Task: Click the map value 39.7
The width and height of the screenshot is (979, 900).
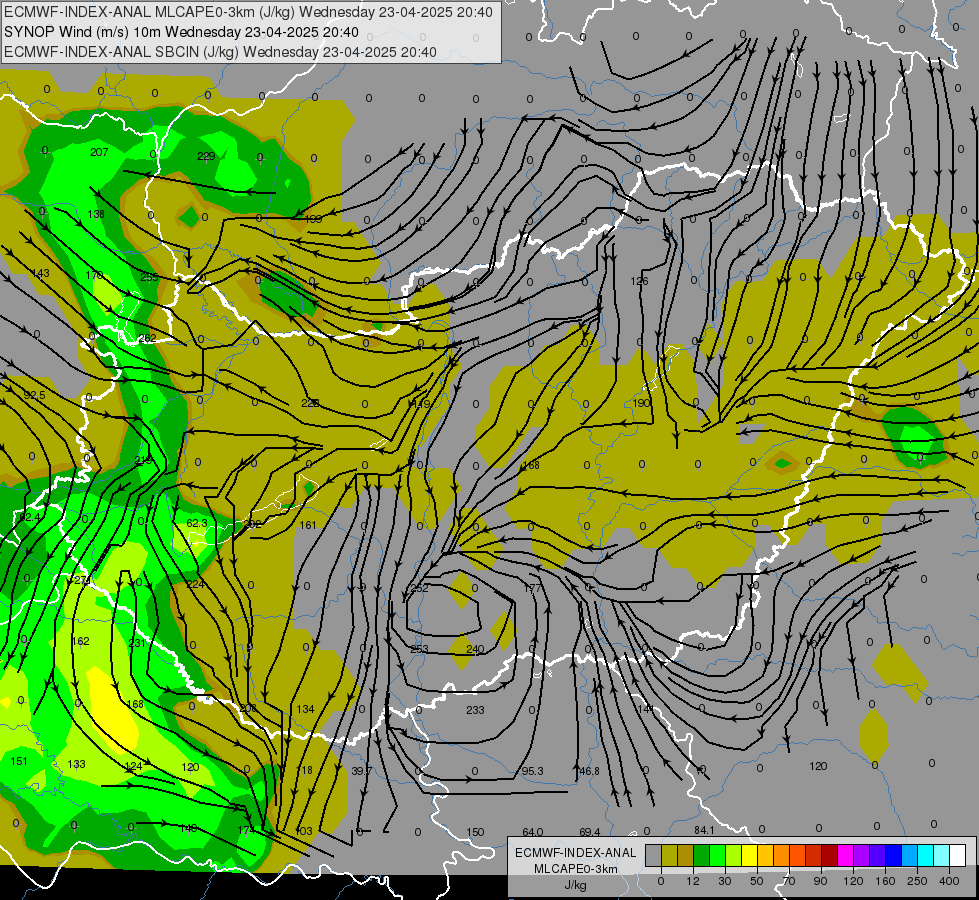Action: pyautogui.click(x=362, y=771)
